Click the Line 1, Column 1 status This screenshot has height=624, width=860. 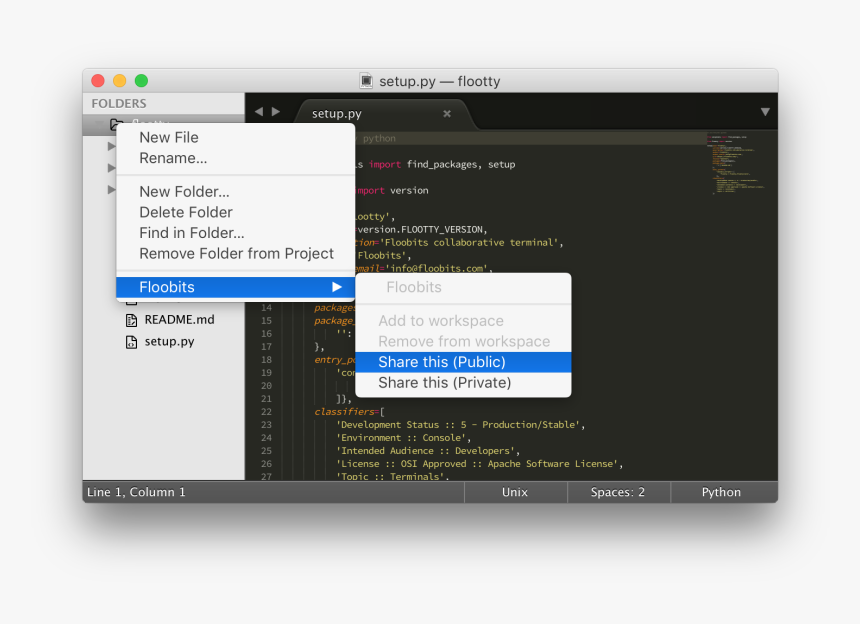pyautogui.click(x=136, y=492)
